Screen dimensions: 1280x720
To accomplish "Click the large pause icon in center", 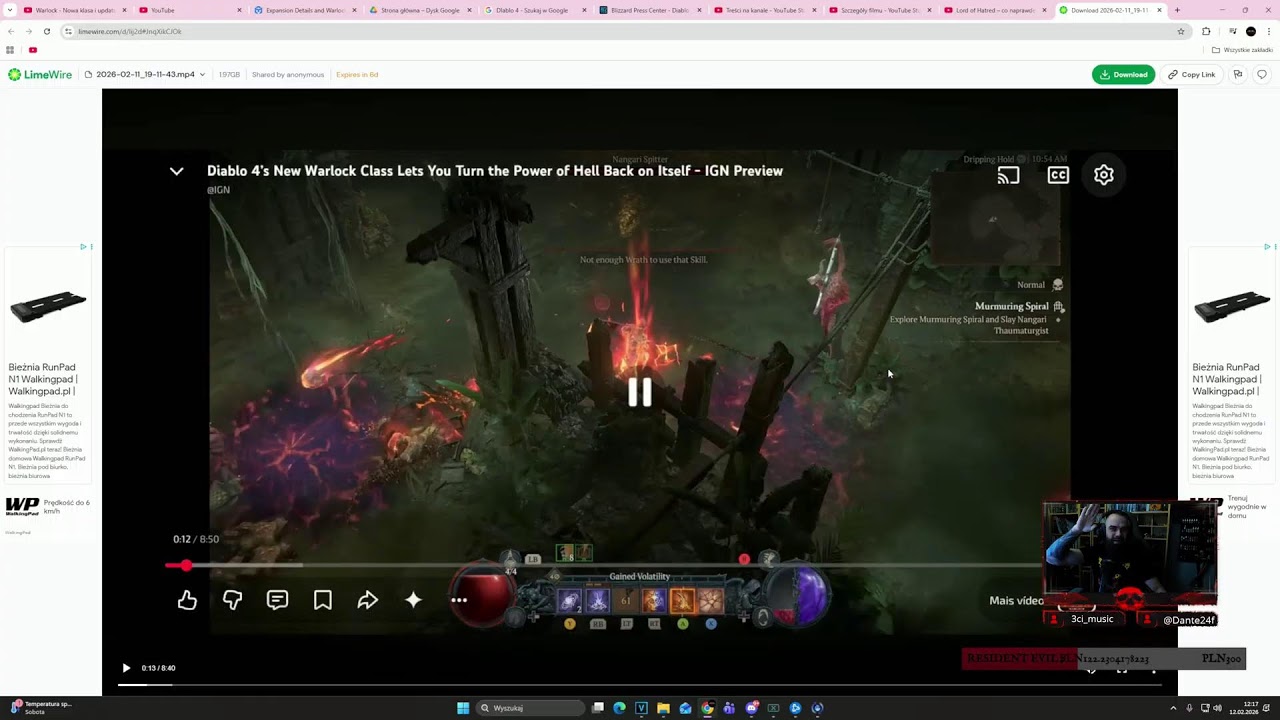I will point(640,392).
